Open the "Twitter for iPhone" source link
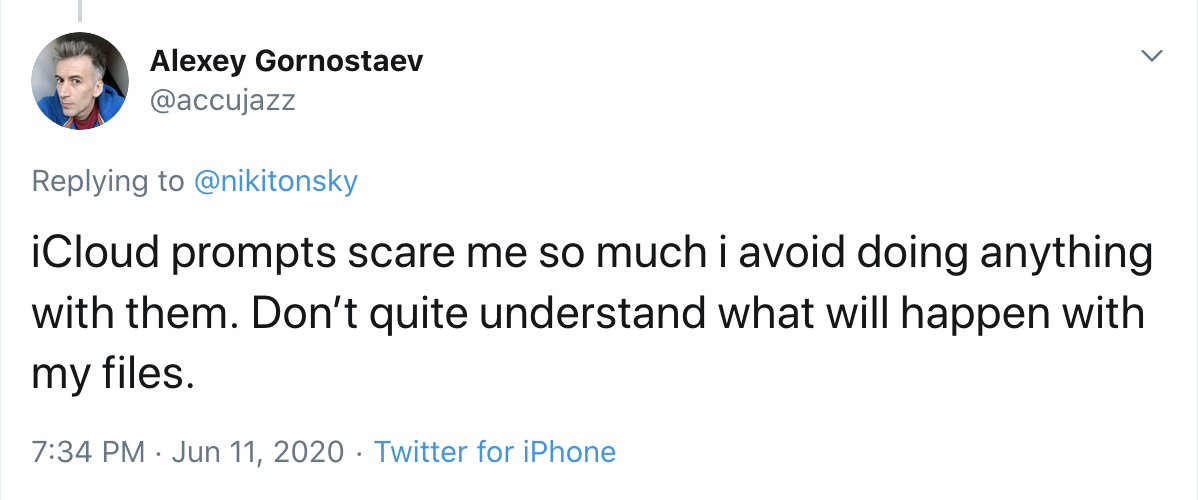The image size is (1198, 500). [495, 452]
